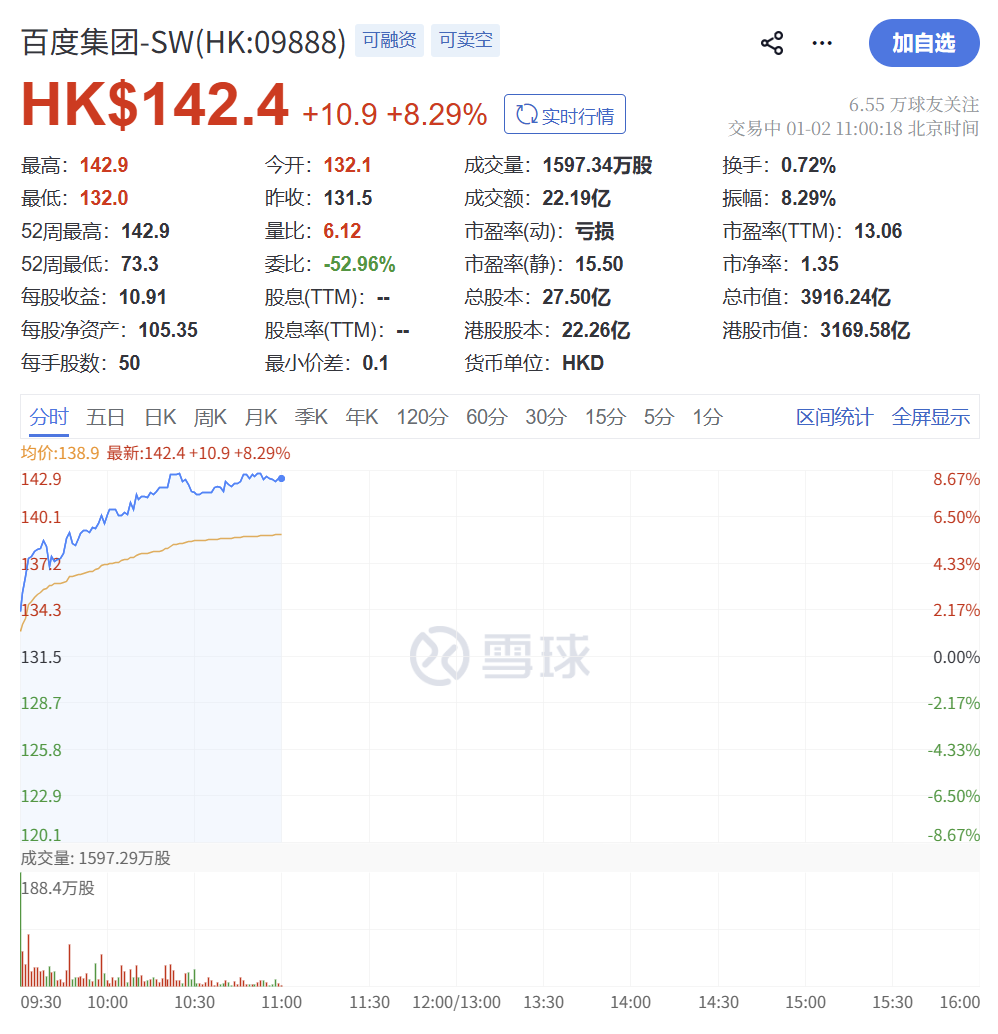Click the 港股市值 3169.58亿 value

pos(865,330)
